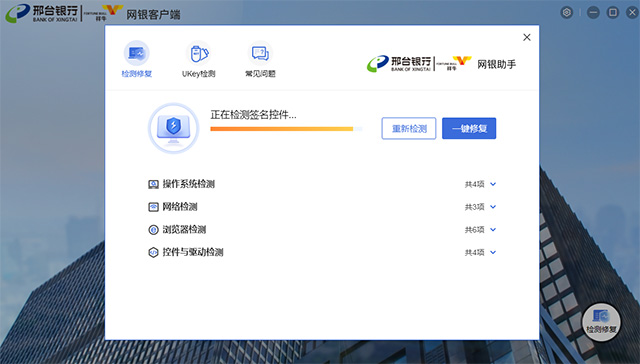640x364 pixels.
Task: Open the 检测修复 tab icon
Action: [x=137, y=53]
